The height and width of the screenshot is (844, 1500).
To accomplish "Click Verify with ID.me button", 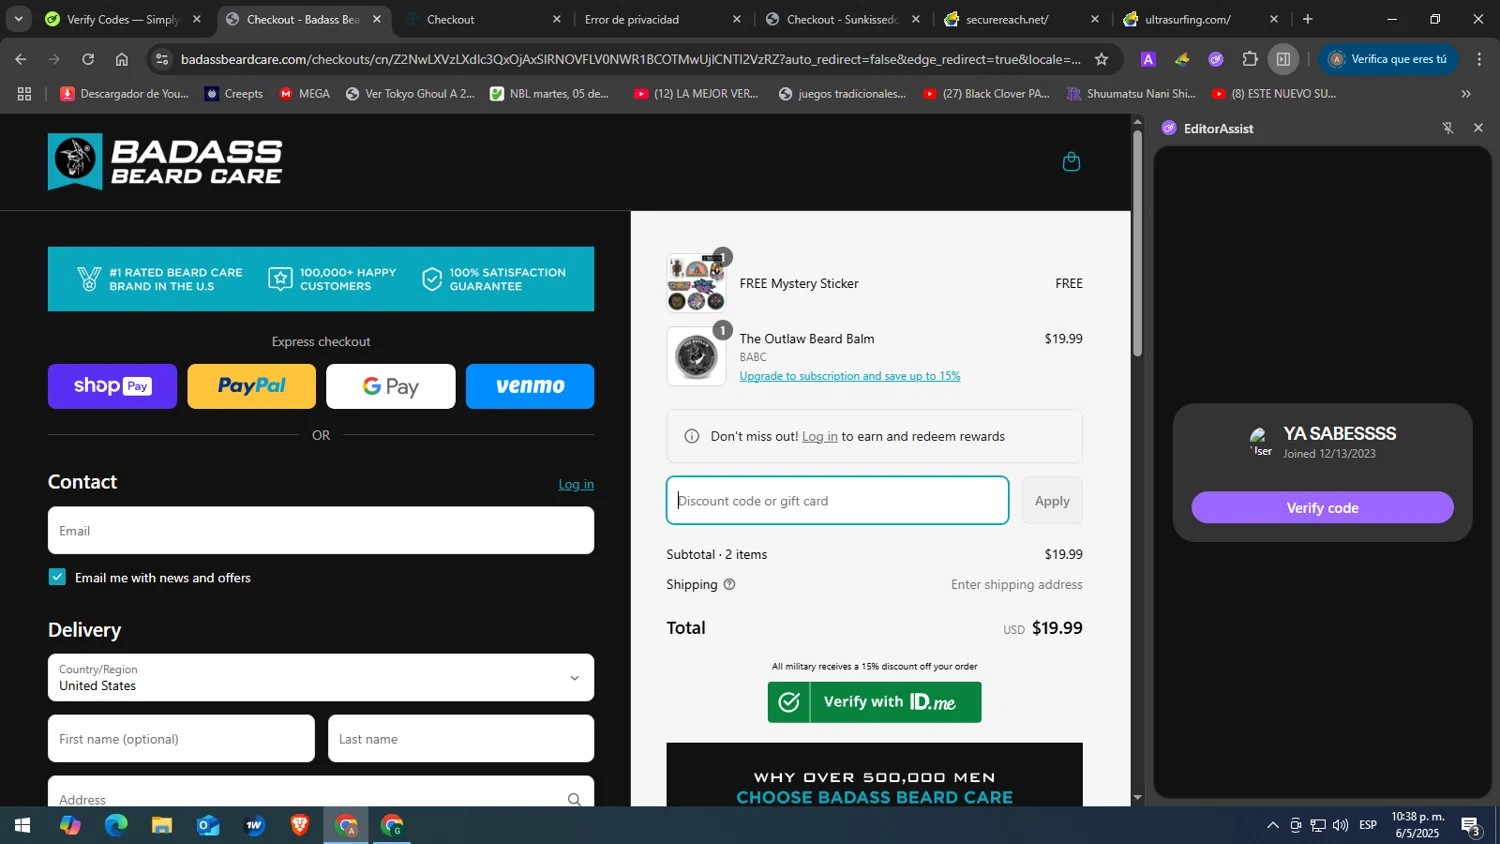I will [874, 702].
